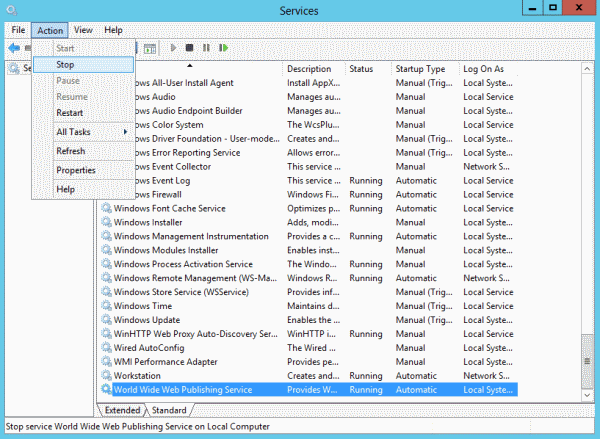Click the scrollbar up arrow
This screenshot has width=600, height=439.
[587, 69]
